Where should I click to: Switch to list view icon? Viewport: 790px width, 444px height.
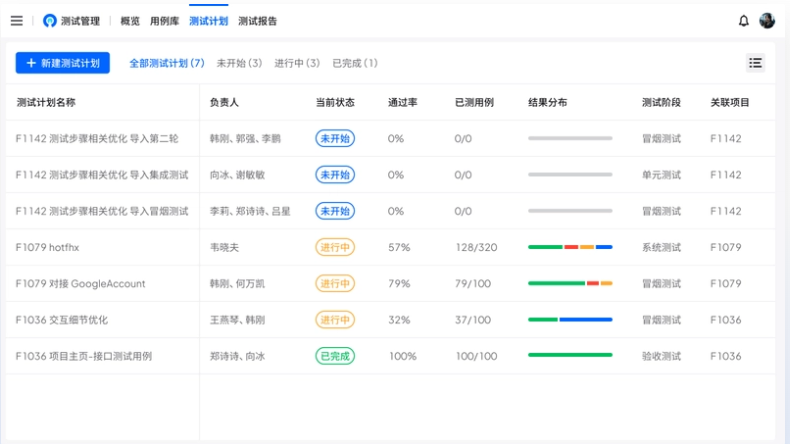click(x=755, y=63)
